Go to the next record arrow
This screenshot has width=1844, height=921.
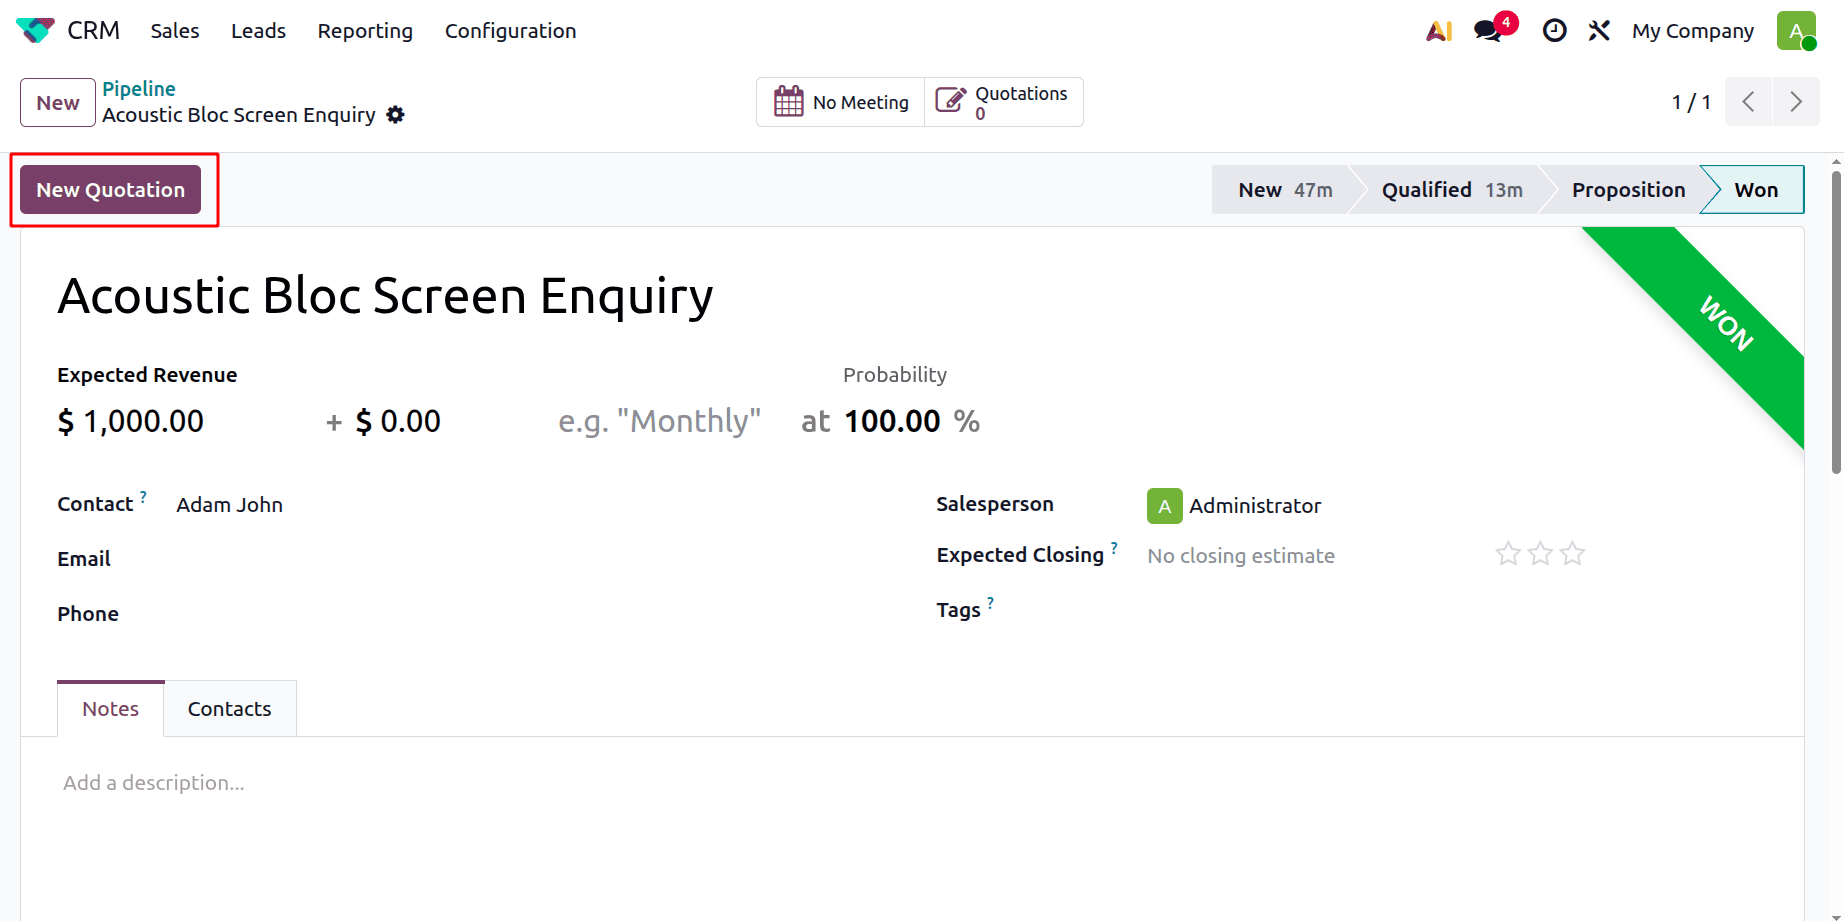point(1796,102)
